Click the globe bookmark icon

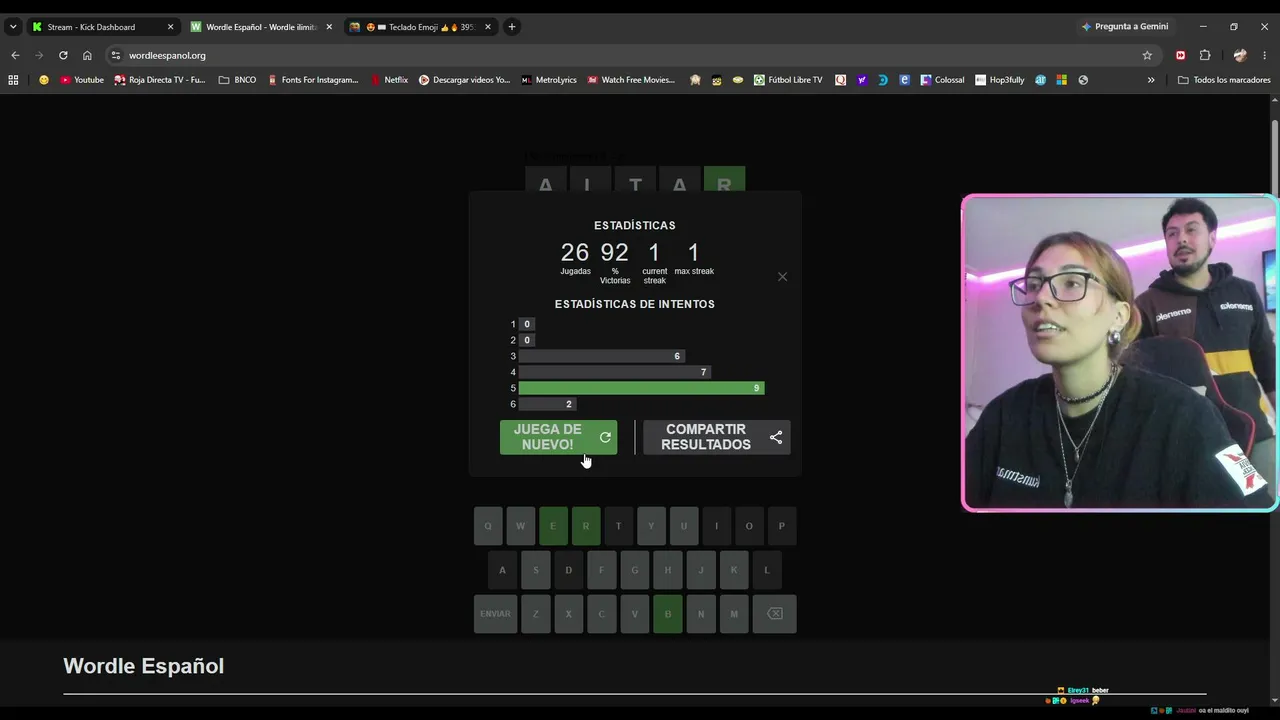click(x=1083, y=80)
